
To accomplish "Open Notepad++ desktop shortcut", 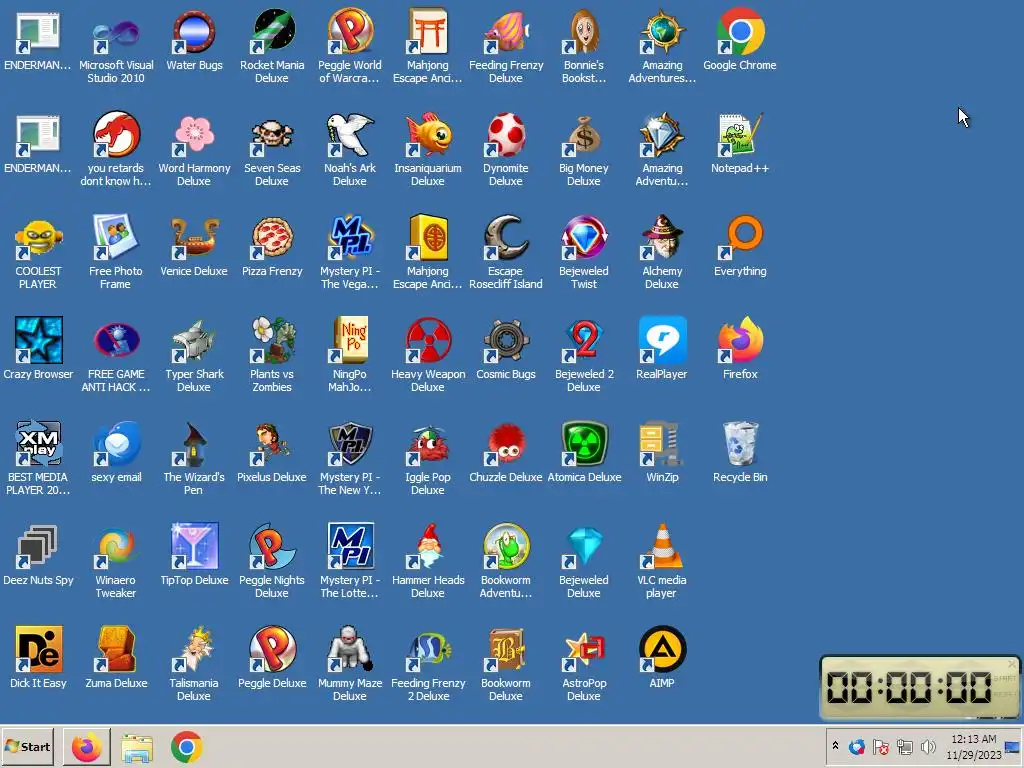I will 740,136.
